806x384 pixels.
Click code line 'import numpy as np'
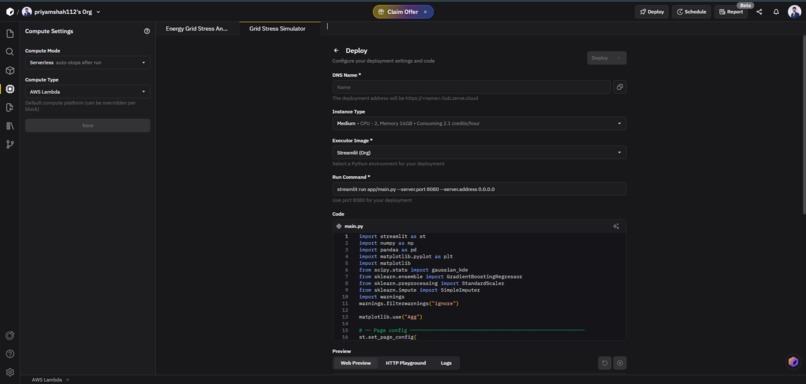(386, 243)
